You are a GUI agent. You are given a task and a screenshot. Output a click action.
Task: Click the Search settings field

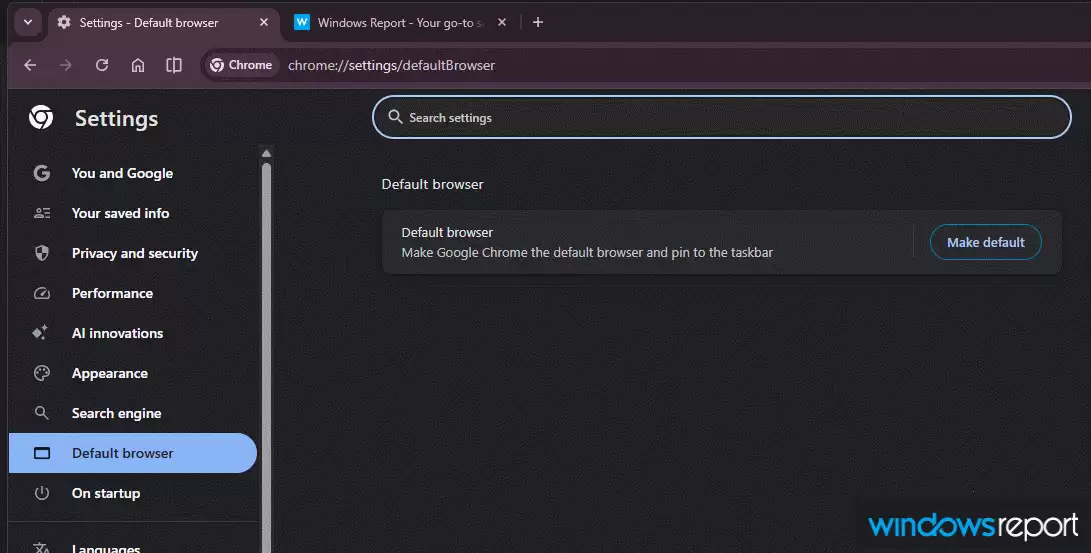click(720, 118)
